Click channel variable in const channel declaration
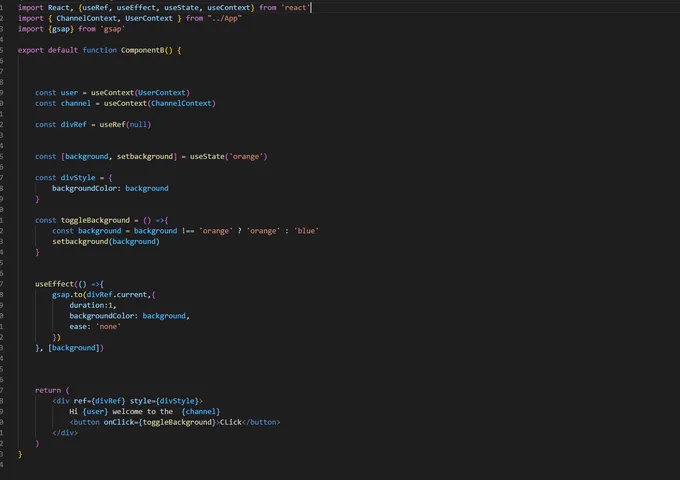The height and width of the screenshot is (480, 680). 76,103
